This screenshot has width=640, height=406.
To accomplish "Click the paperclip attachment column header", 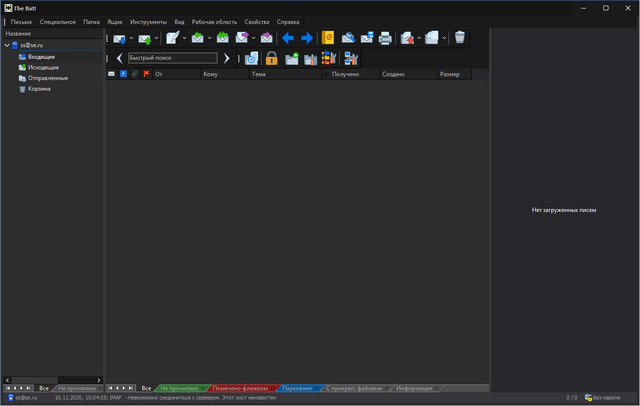I will [x=135, y=74].
